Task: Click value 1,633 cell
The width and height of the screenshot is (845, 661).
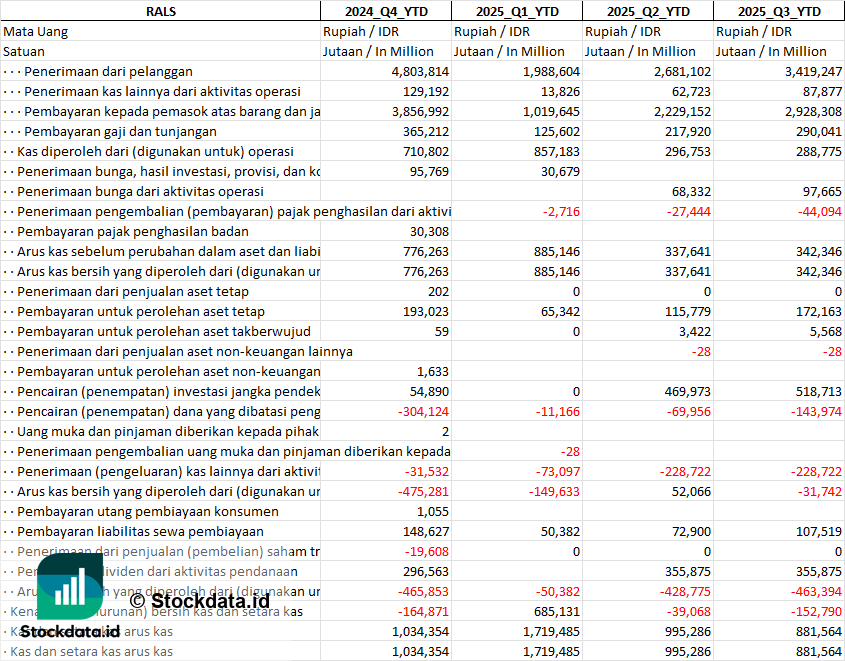Action: (386, 371)
